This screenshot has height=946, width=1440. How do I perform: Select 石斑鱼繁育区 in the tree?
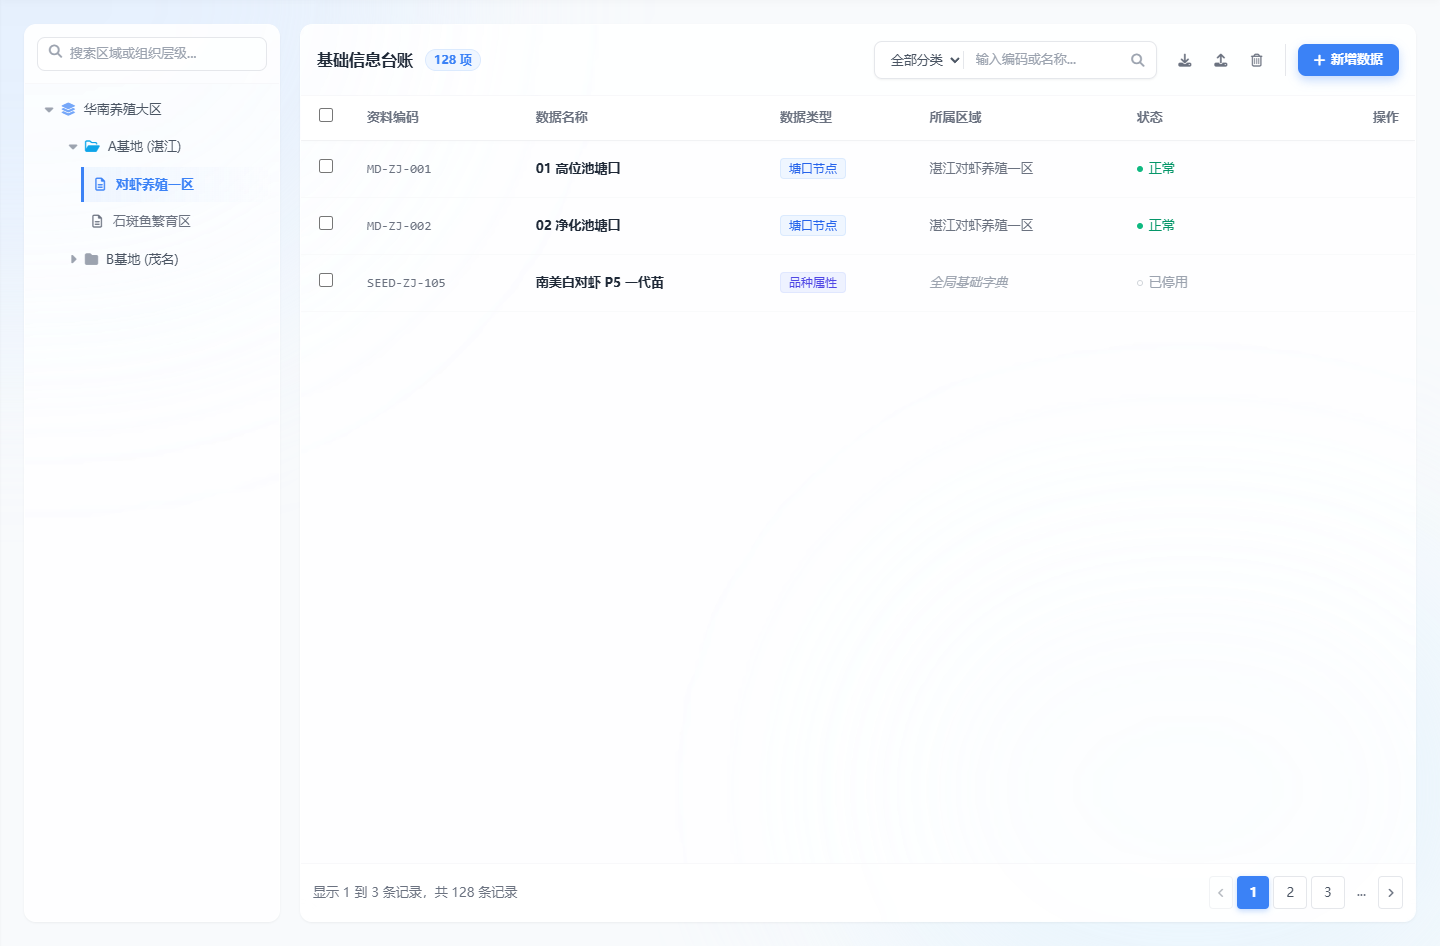pyautogui.click(x=152, y=221)
